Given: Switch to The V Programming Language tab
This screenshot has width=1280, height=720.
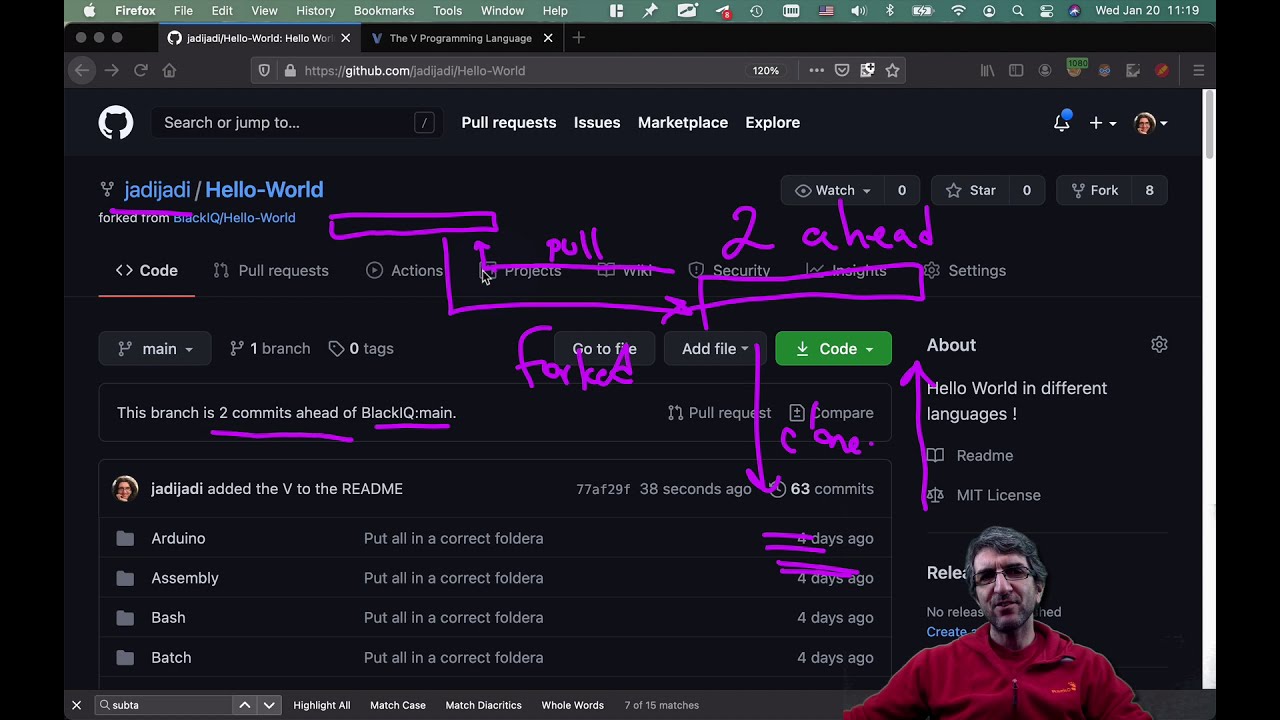Looking at the screenshot, I should click(460, 38).
